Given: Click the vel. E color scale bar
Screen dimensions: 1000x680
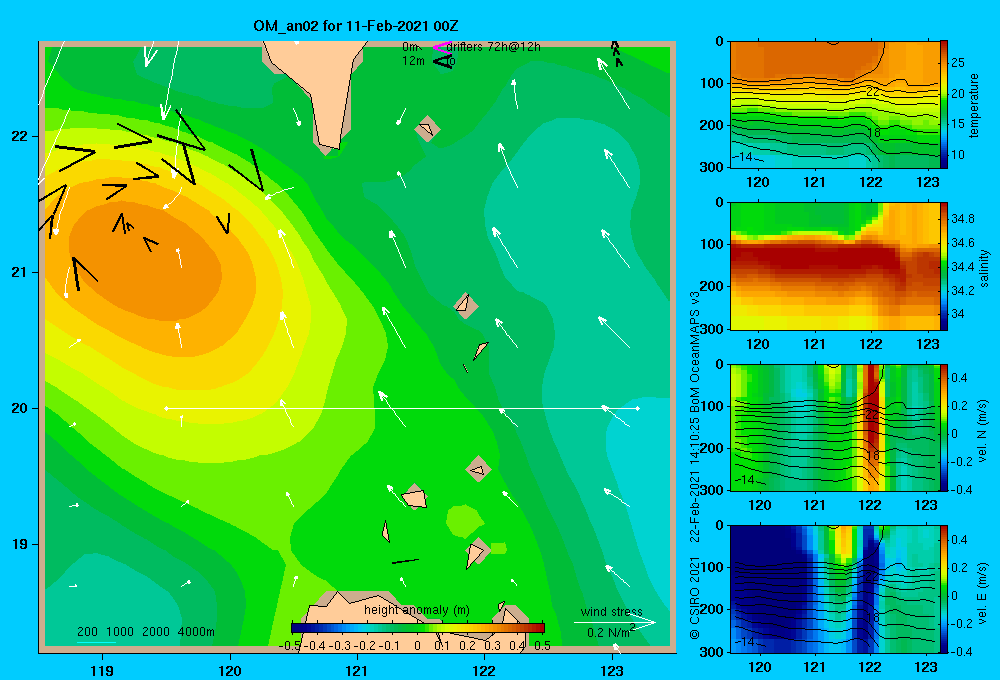Looking at the screenshot, I should [943, 589].
